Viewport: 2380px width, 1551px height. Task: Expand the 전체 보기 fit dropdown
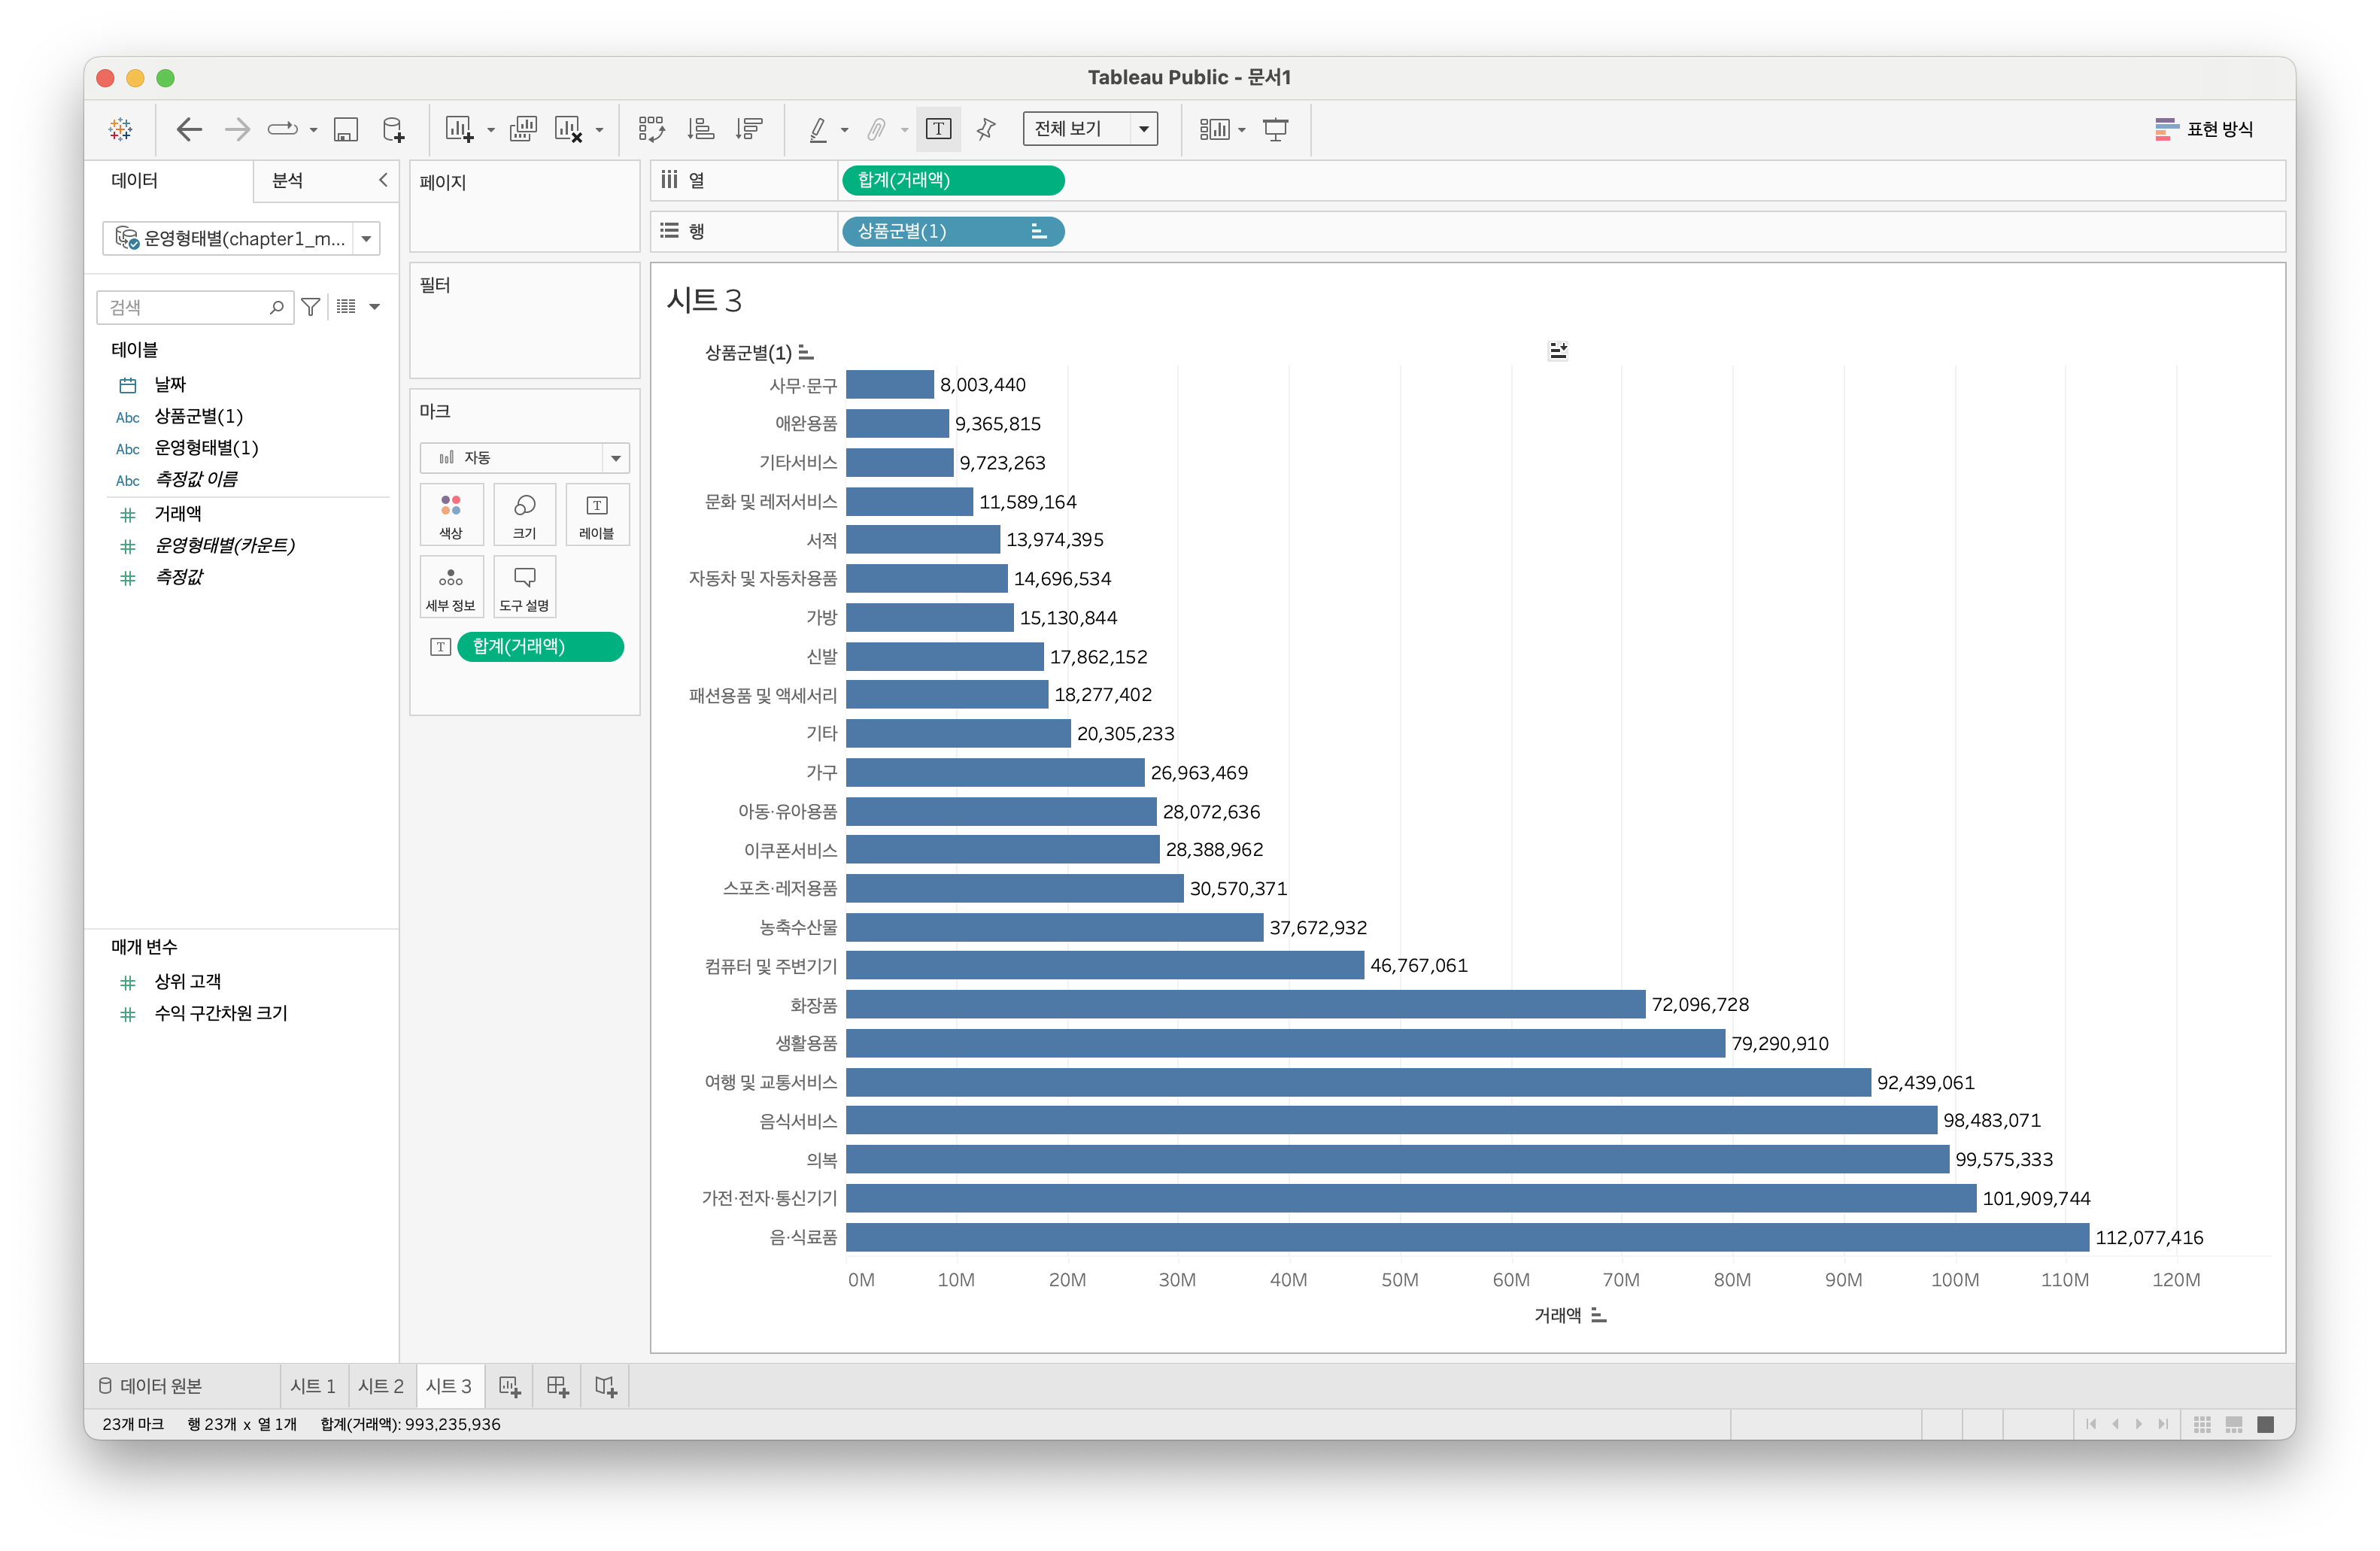(1143, 129)
